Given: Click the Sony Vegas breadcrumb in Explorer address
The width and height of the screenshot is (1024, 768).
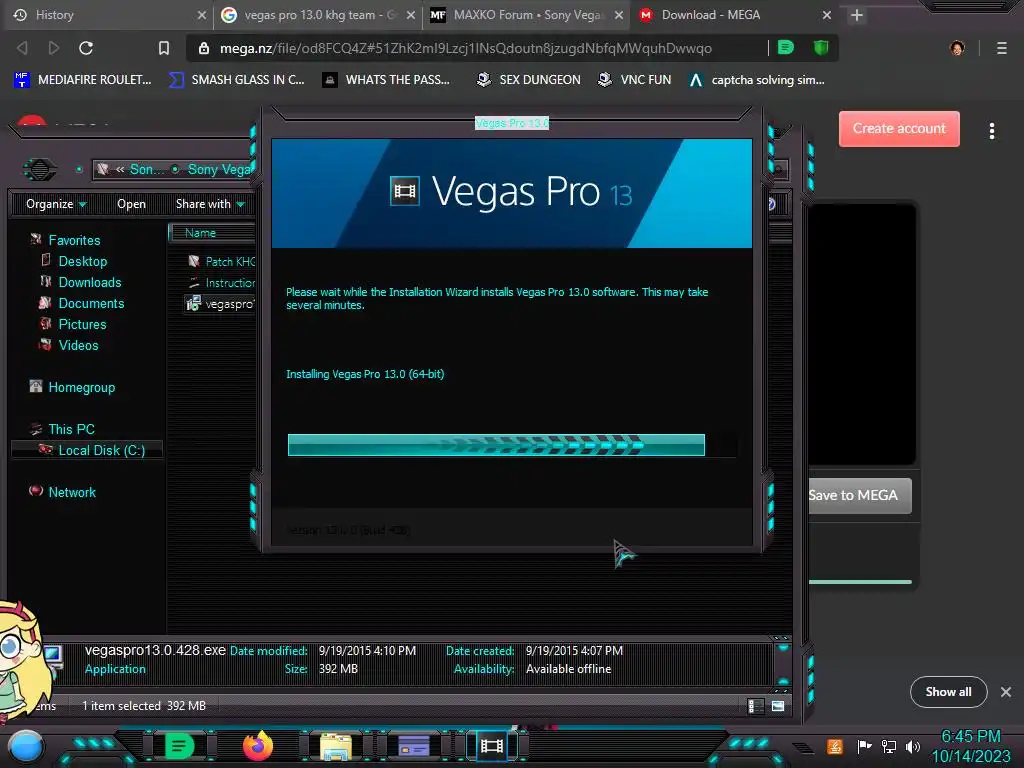Looking at the screenshot, I should click(x=219, y=170).
